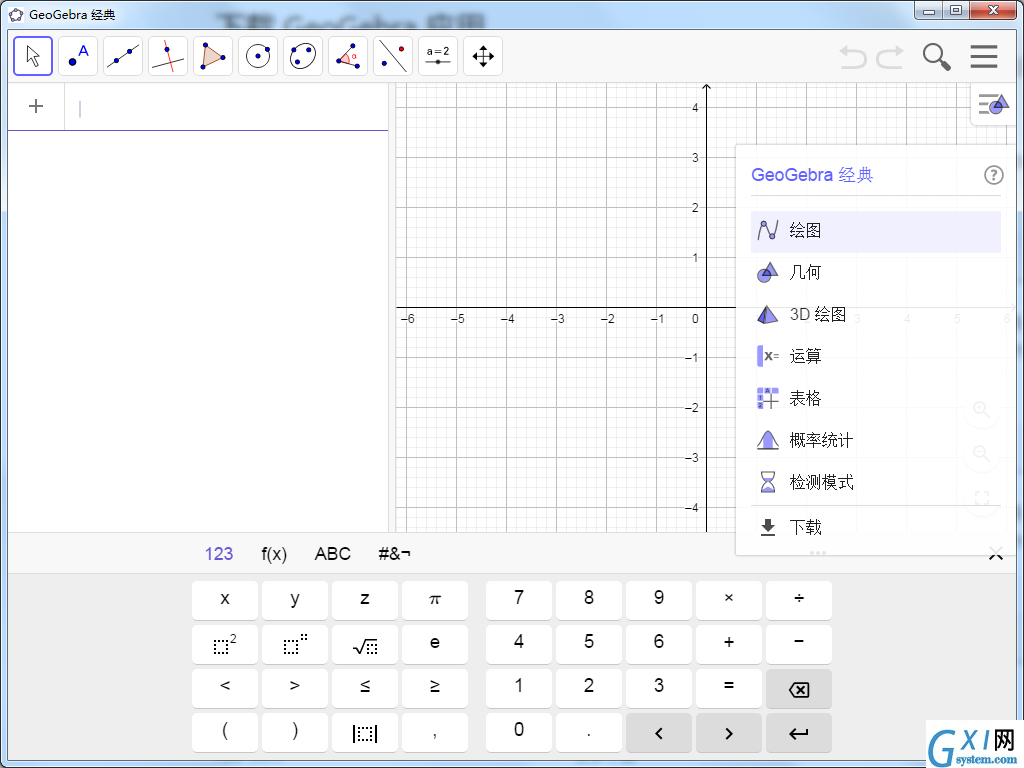Select the Slider a=2 tool

[438, 56]
